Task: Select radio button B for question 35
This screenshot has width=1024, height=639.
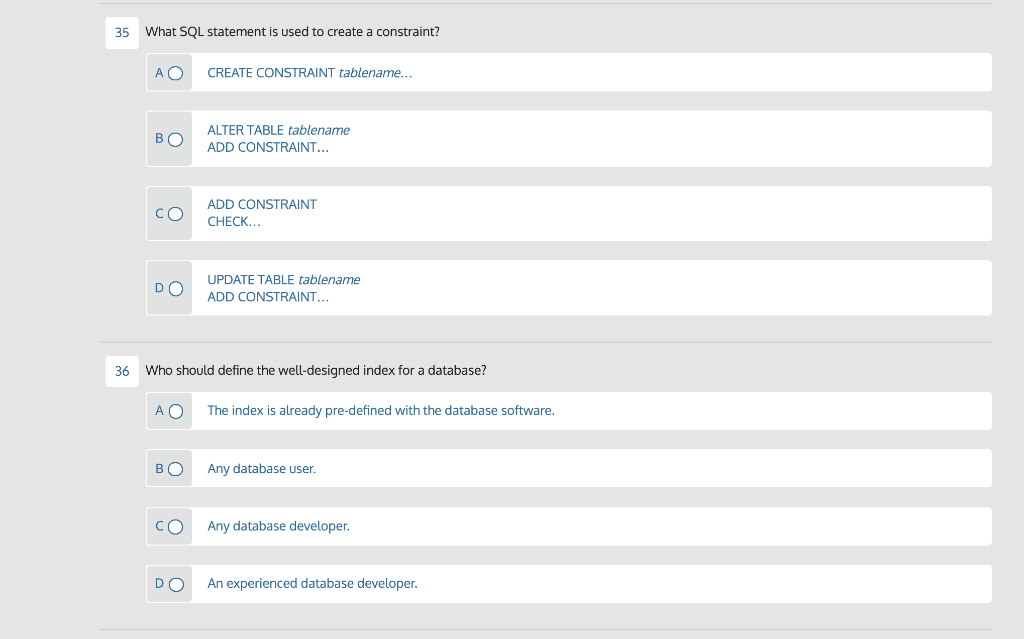Action: coord(174,138)
